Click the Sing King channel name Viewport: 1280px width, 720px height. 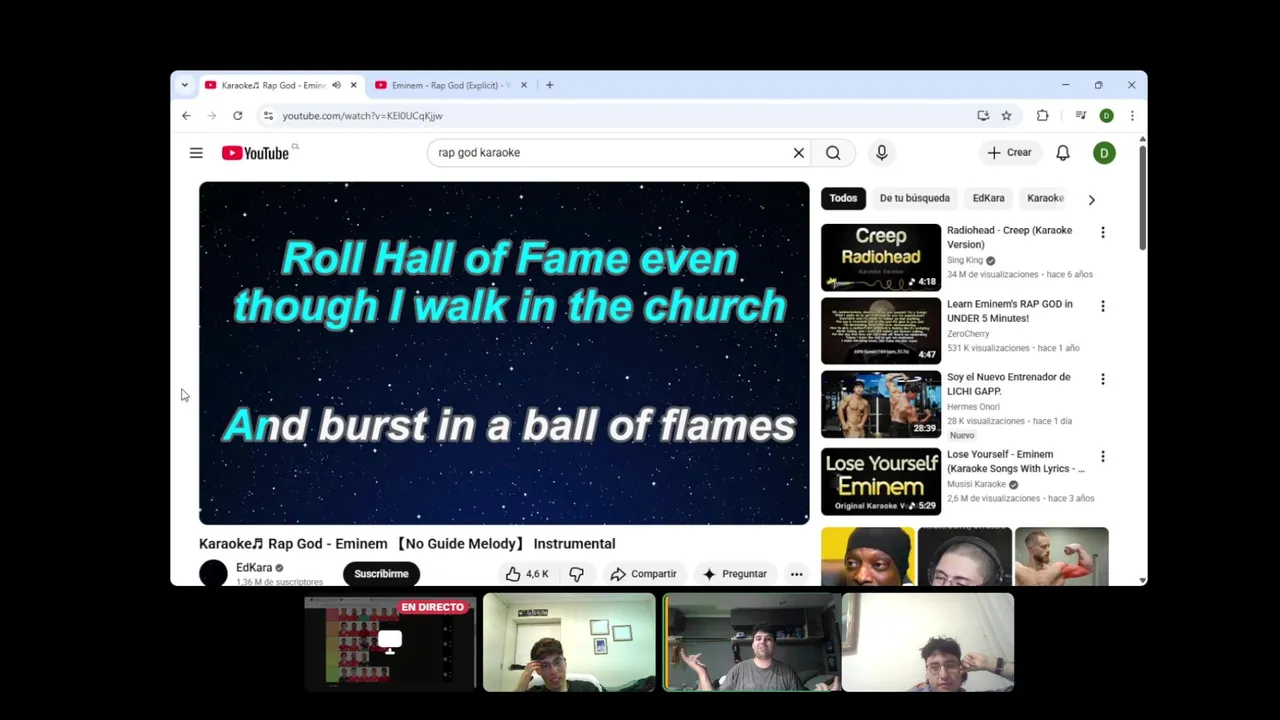pos(965,260)
